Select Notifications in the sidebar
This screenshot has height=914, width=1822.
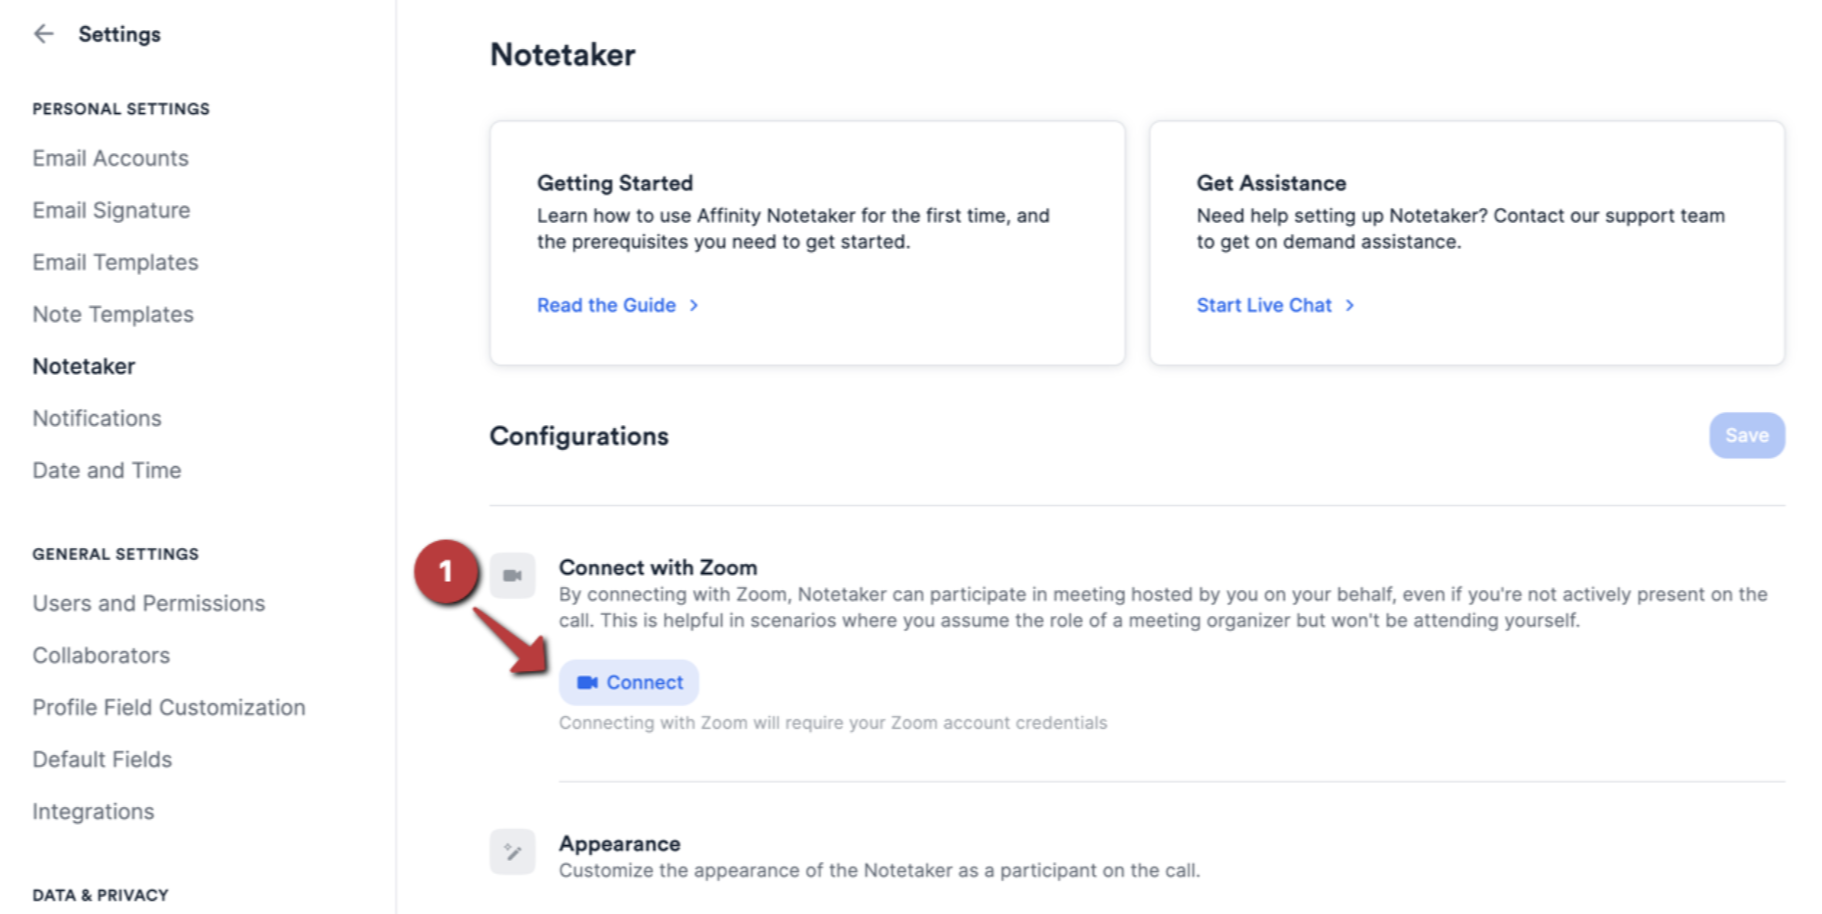tap(97, 418)
